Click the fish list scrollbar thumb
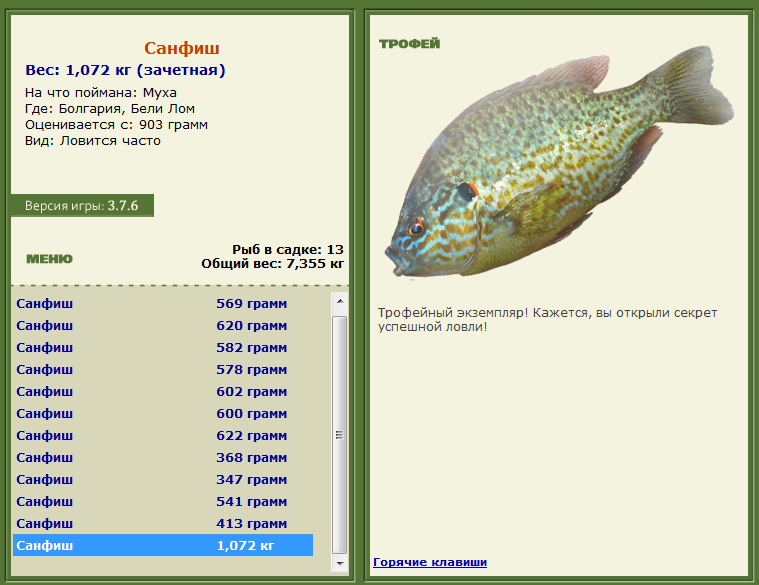This screenshot has height=585, width=759. click(x=340, y=435)
